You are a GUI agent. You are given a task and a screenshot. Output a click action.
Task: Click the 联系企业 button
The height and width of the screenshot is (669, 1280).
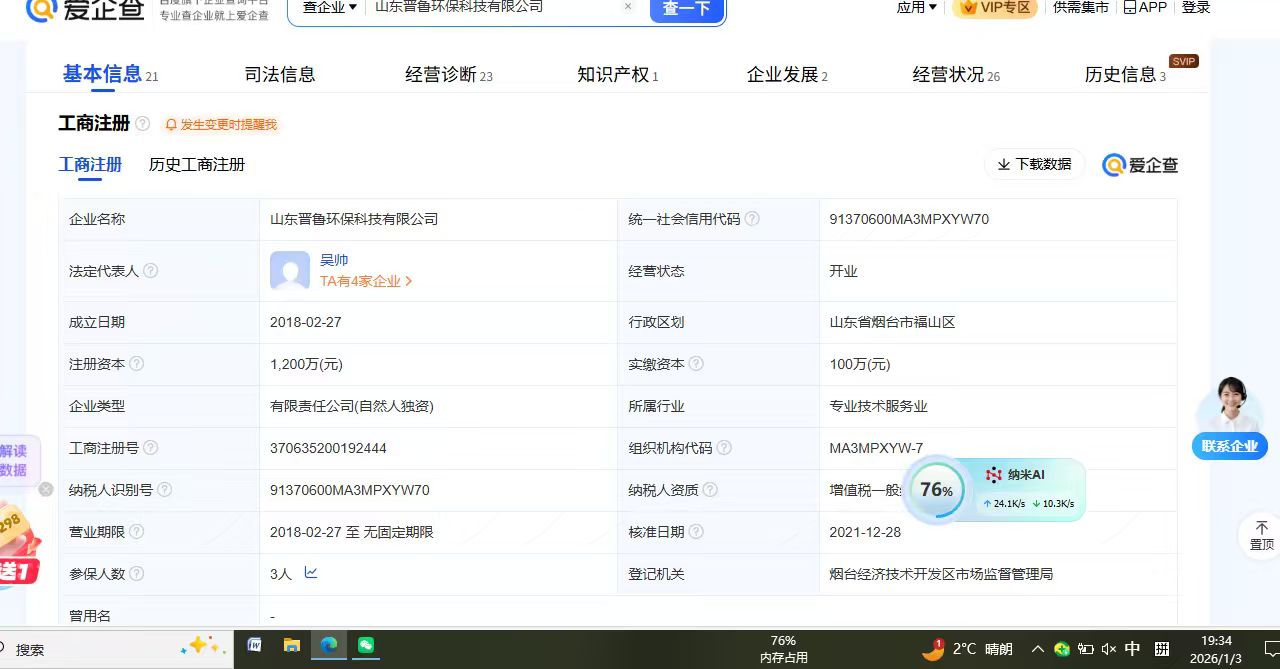[x=1229, y=446]
